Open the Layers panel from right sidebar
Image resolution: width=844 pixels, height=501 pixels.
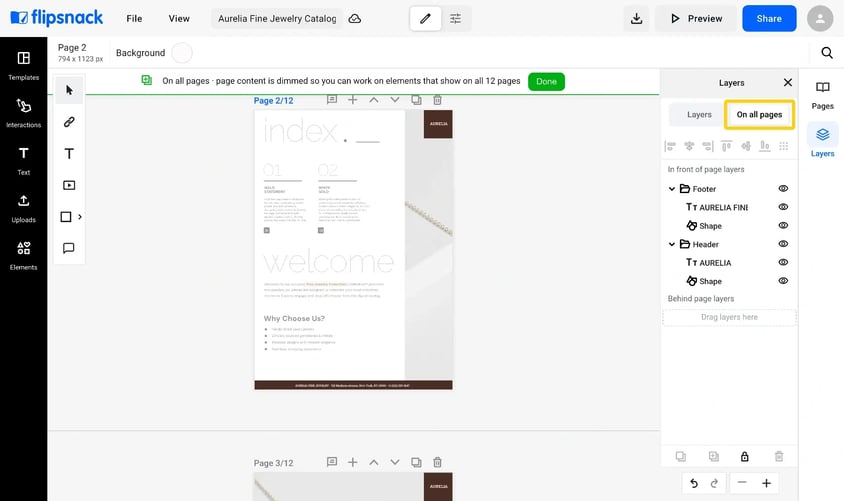pyautogui.click(x=822, y=142)
